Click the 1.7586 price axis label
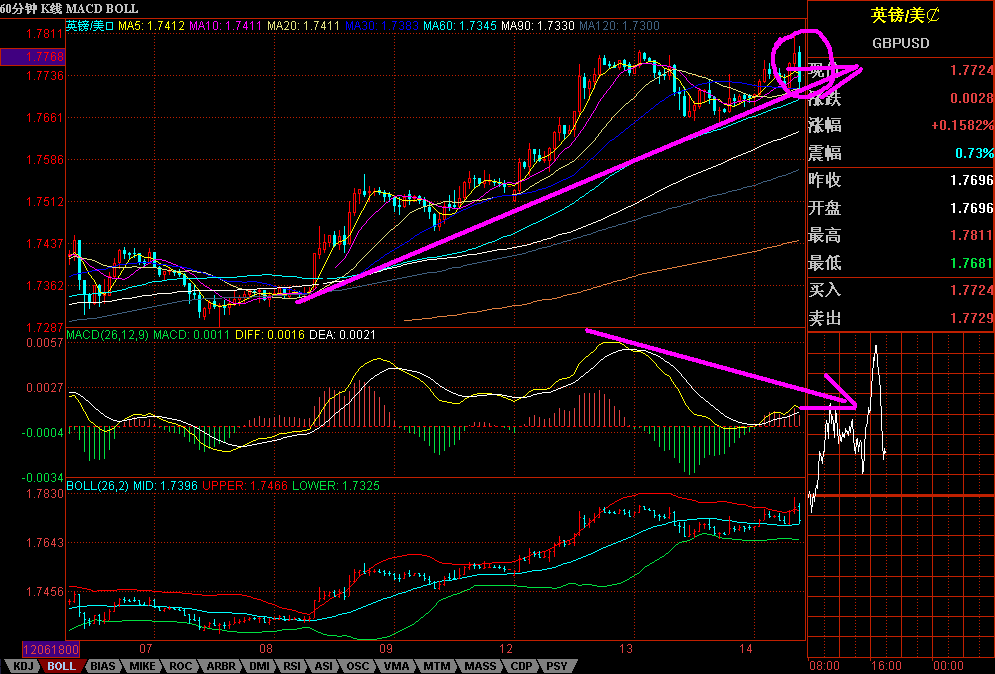Screen dimensions: 995x674 pos(44,159)
